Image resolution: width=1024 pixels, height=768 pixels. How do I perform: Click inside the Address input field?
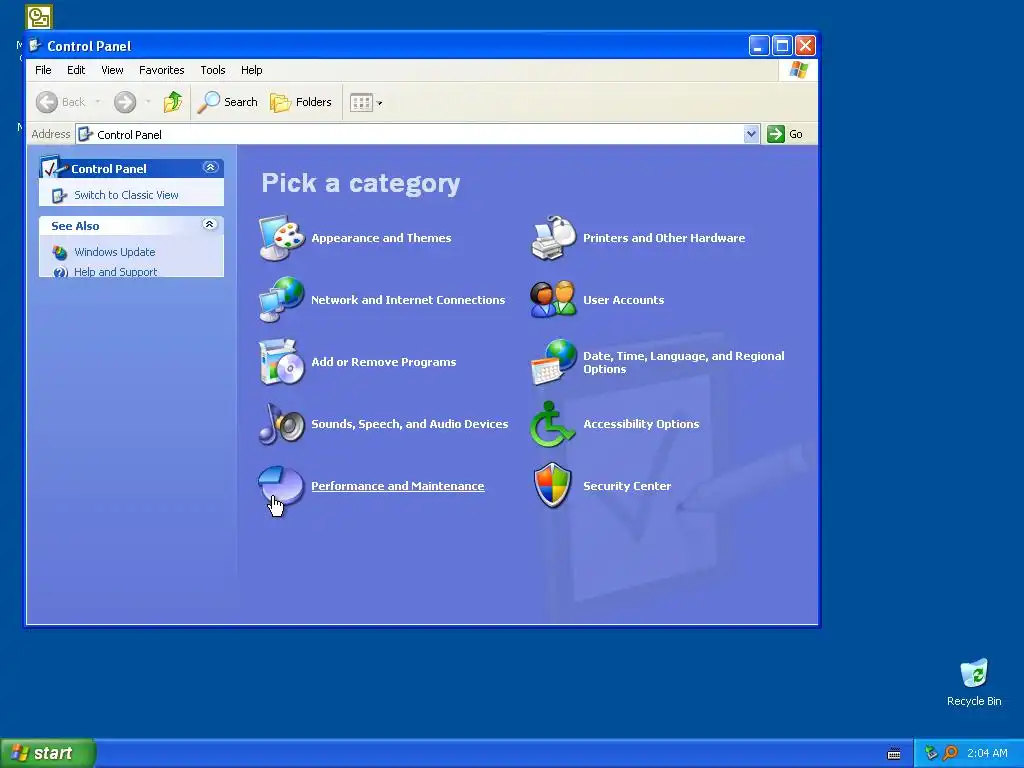pyautogui.click(x=409, y=134)
